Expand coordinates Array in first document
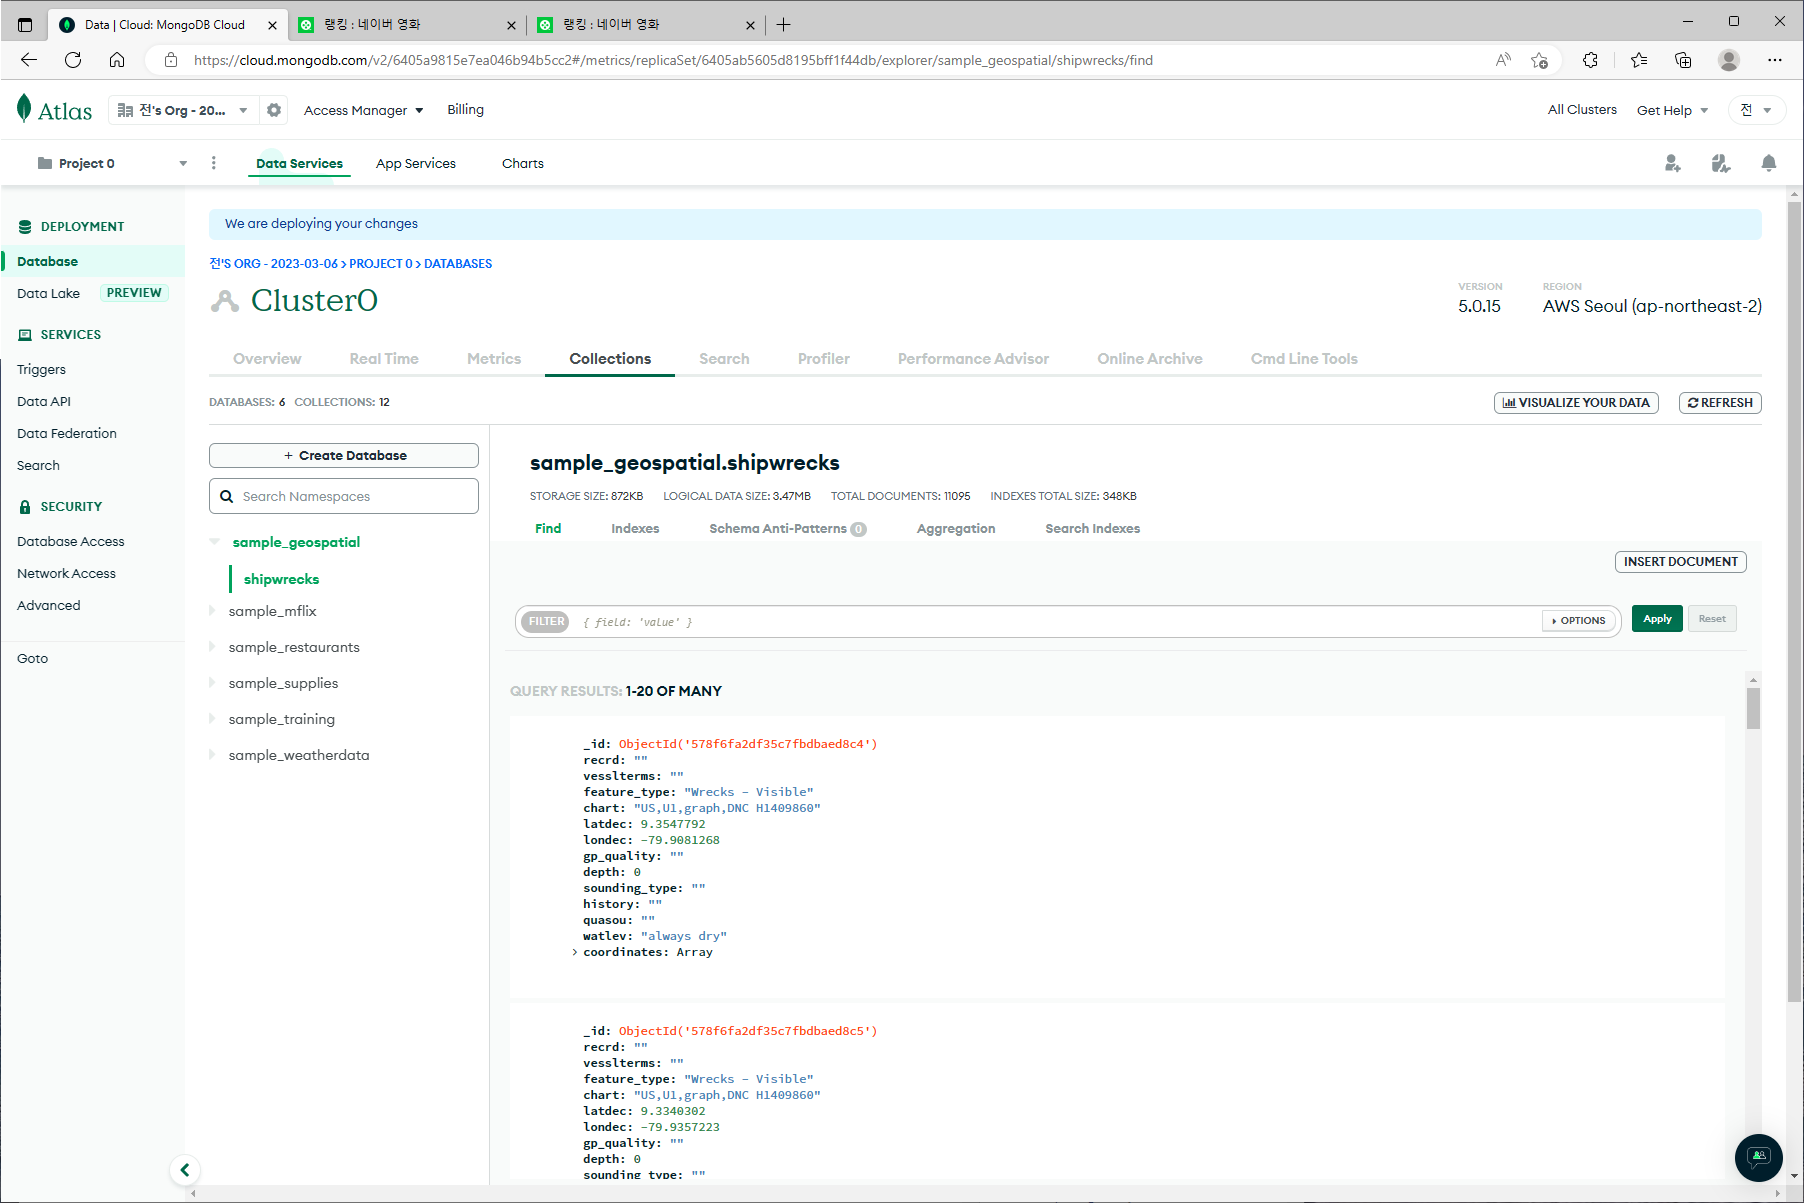This screenshot has height=1203, width=1804. point(575,952)
